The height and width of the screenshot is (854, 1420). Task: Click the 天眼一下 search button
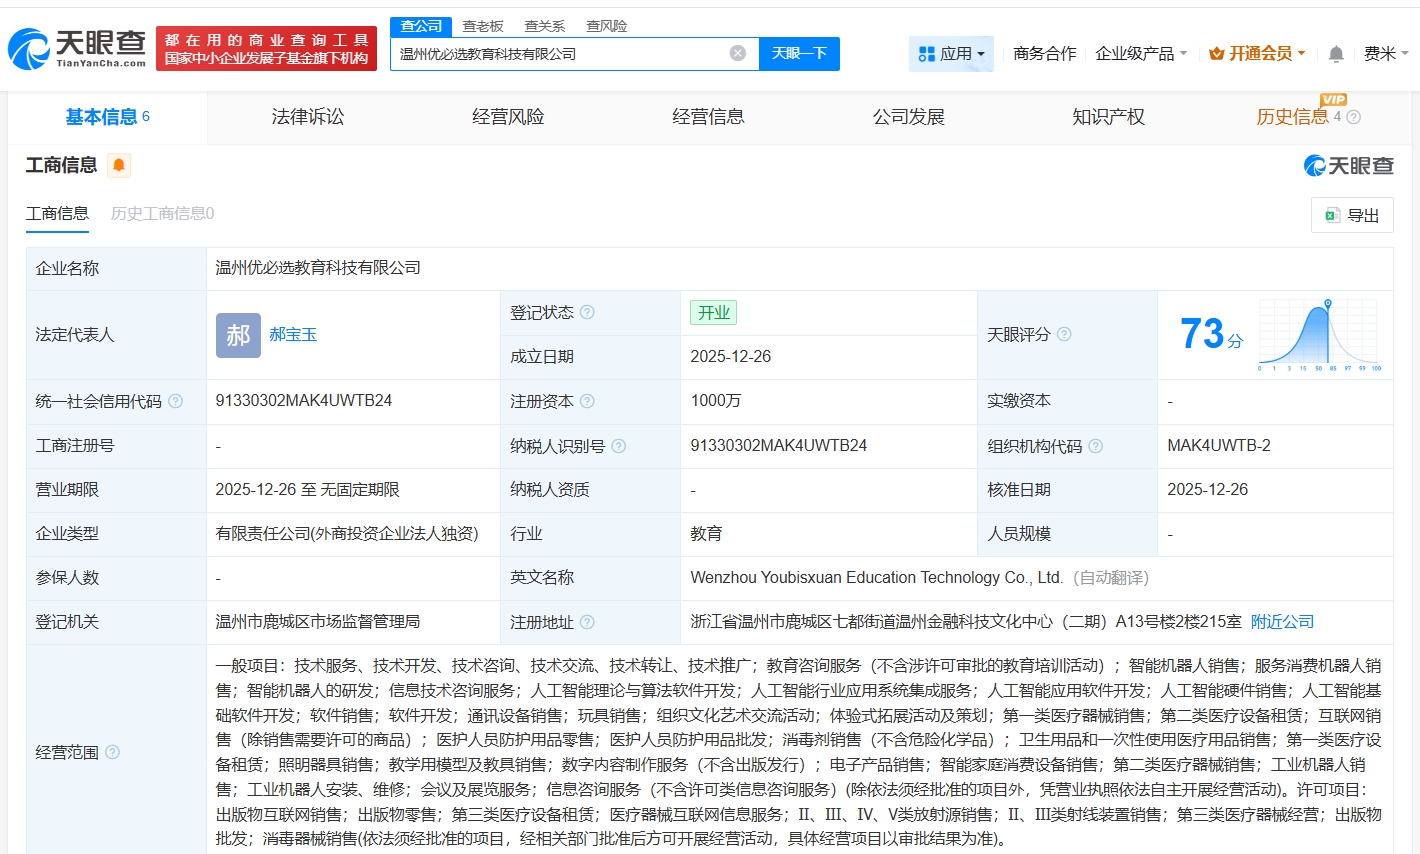click(x=799, y=54)
